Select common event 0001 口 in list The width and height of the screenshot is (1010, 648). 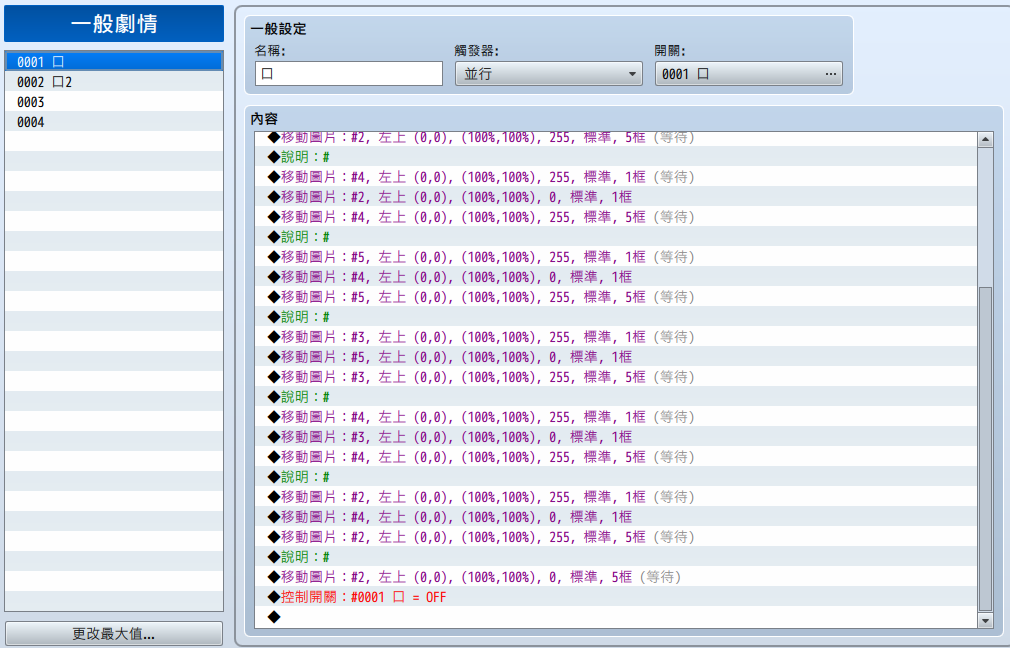click(x=114, y=62)
